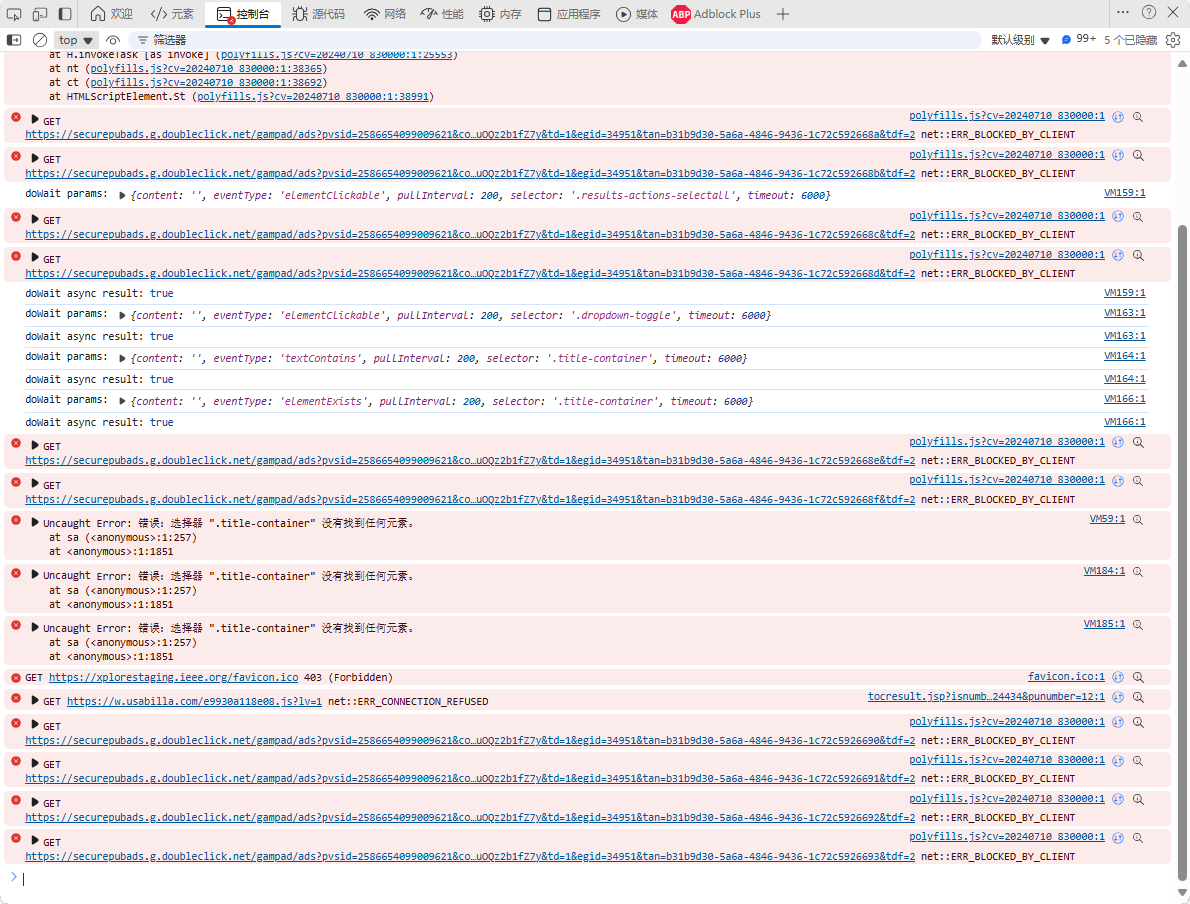
Task: Open the doubleclick URL ending 592668e
Action: pyautogui.click(x=470, y=461)
